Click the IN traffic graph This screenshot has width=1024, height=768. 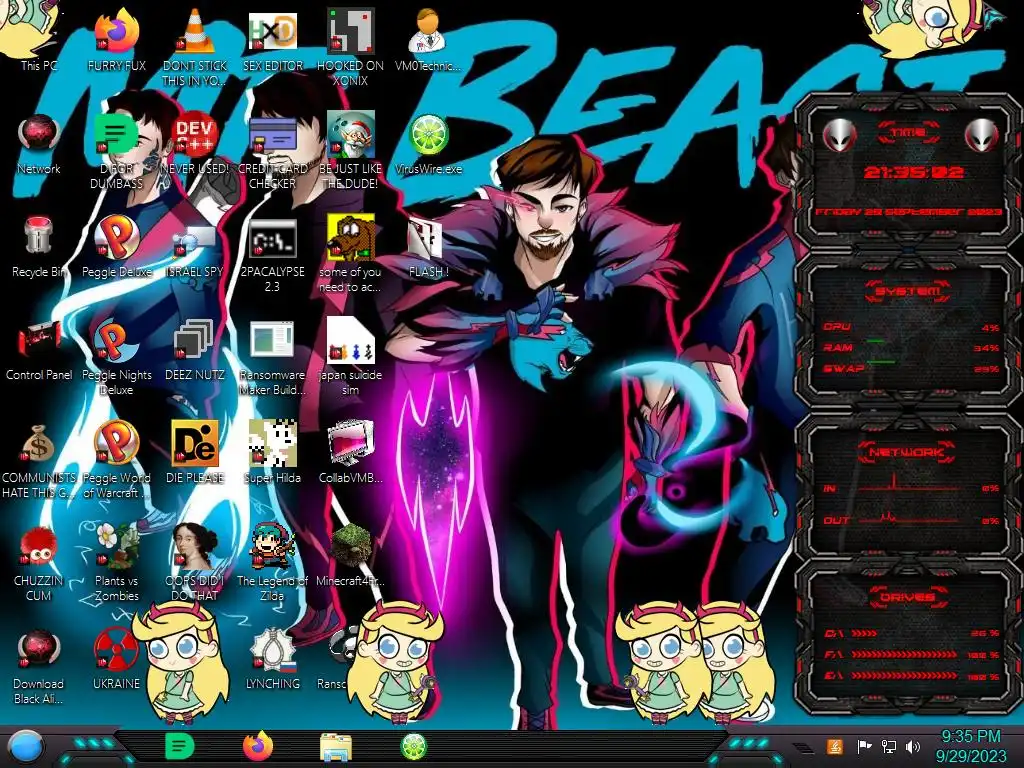click(909, 484)
